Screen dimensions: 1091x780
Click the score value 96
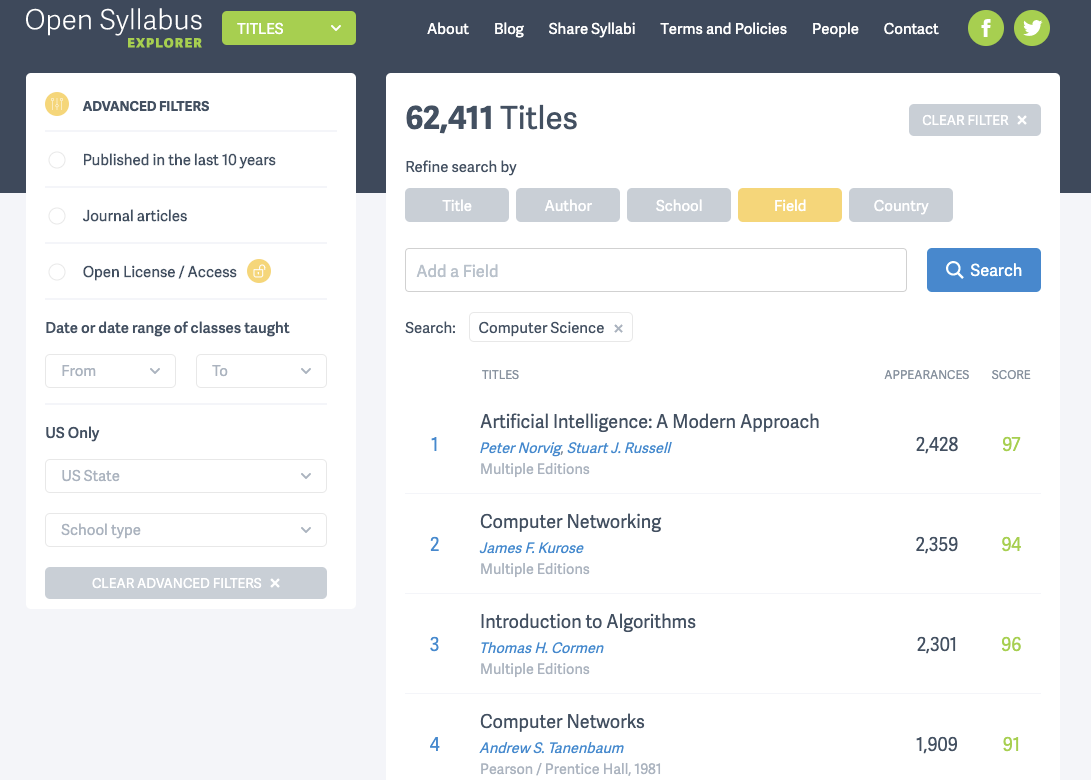(x=1011, y=644)
